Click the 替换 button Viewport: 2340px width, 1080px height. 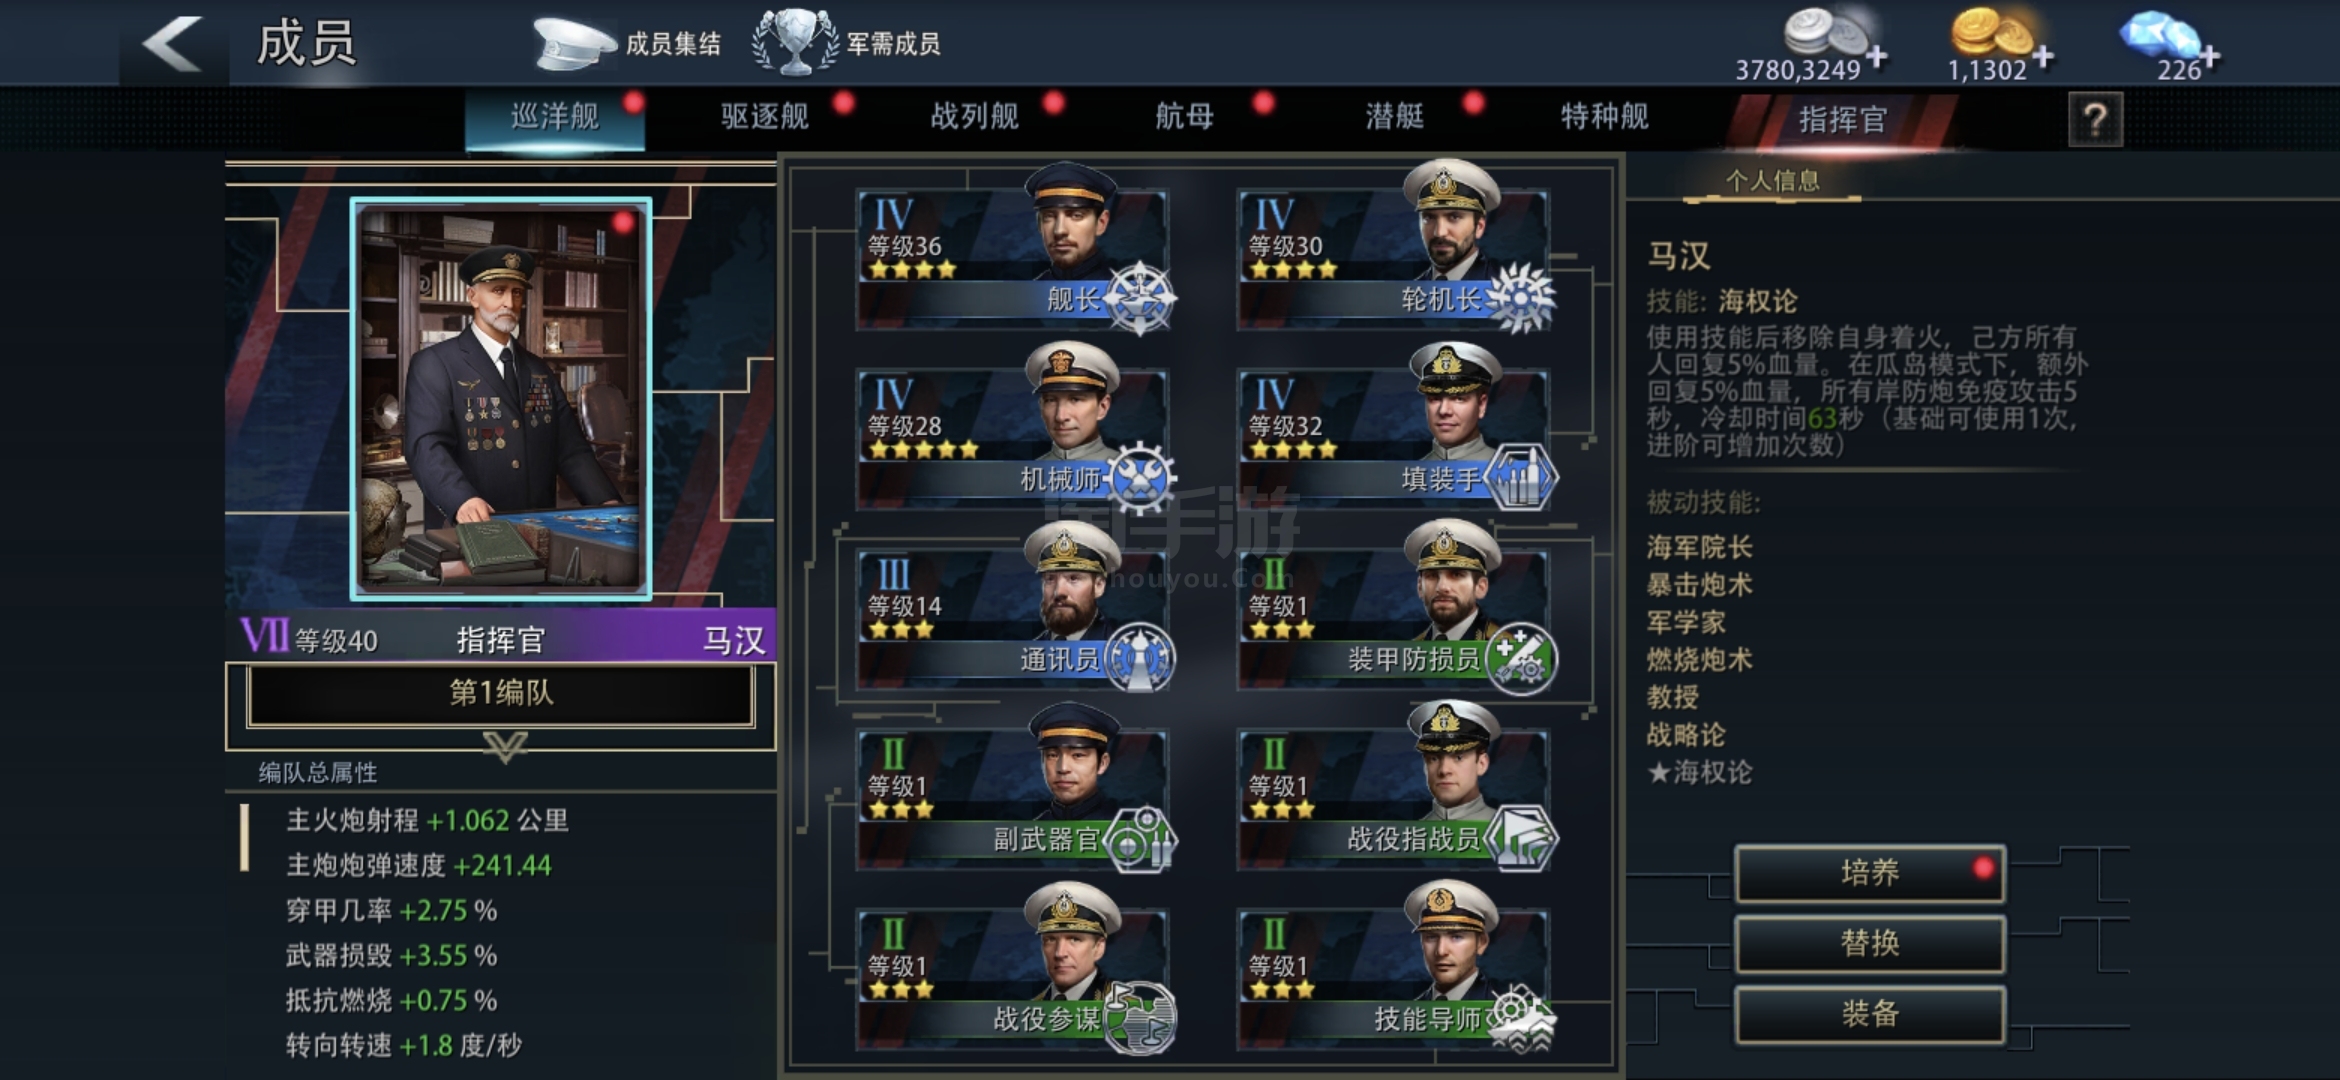pyautogui.click(x=1870, y=943)
